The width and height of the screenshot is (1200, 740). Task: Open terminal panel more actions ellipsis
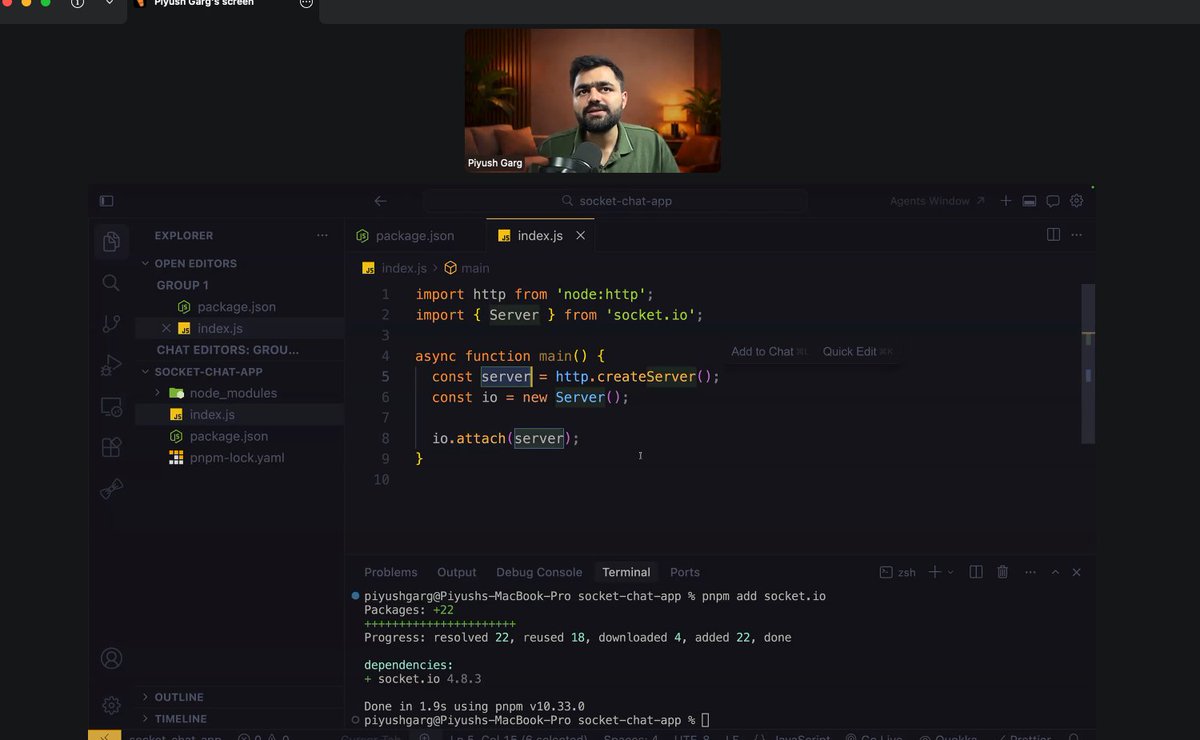[x=1029, y=572]
